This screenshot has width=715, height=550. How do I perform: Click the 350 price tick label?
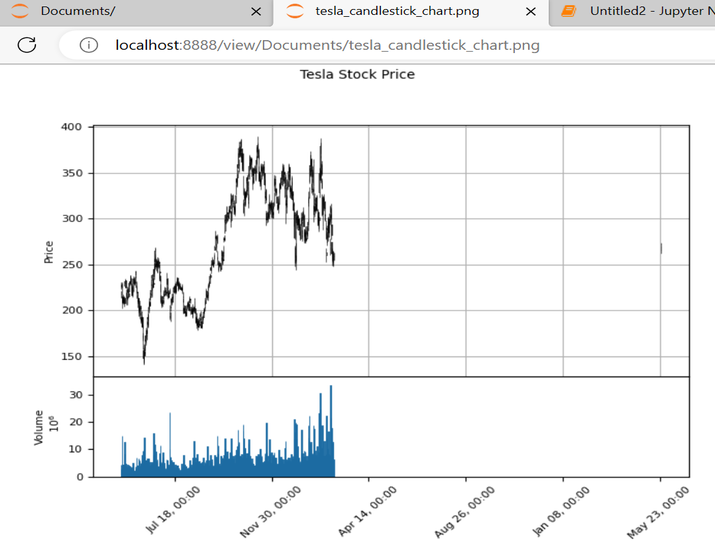click(x=72, y=173)
